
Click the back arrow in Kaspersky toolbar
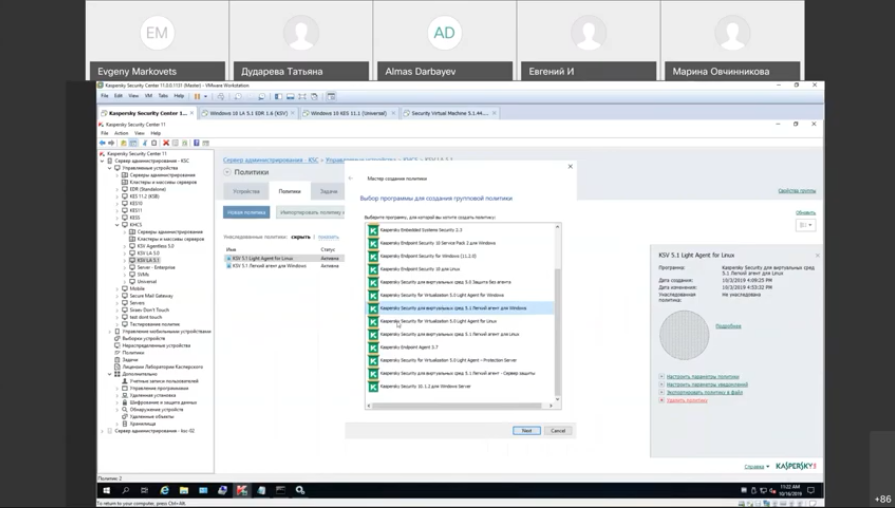[102, 143]
